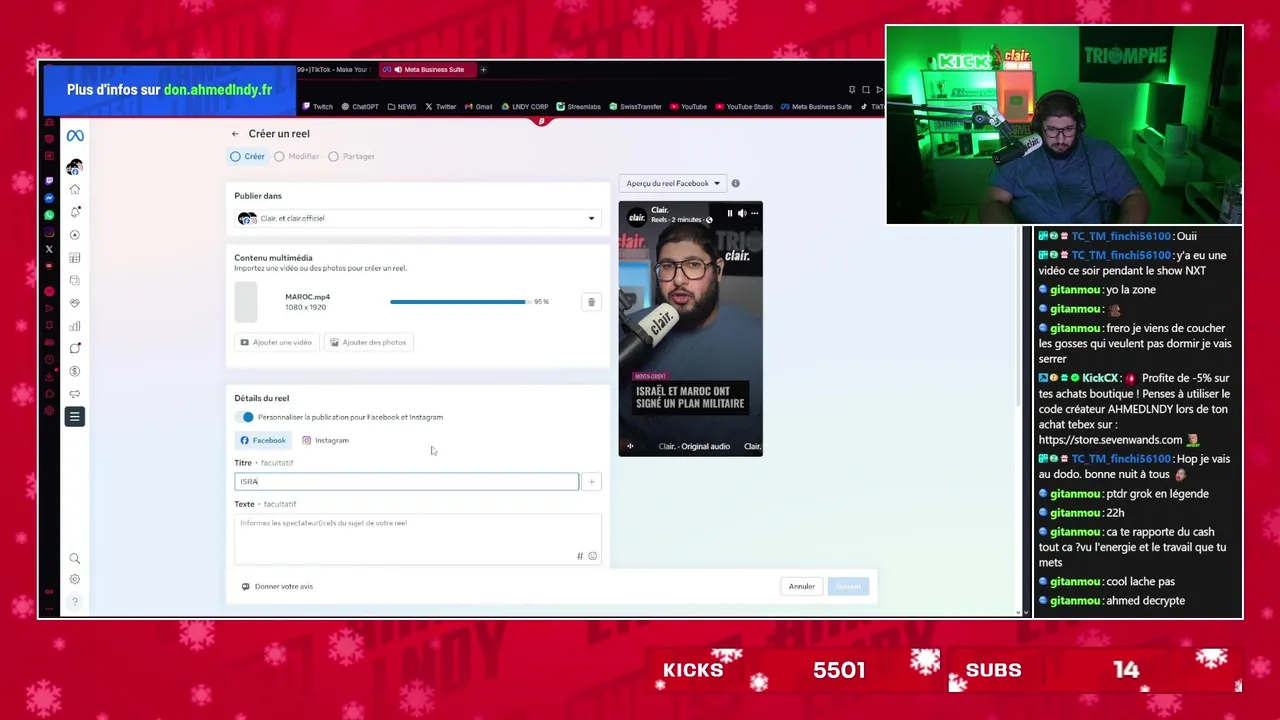Open the notifications bell in Meta sidebar

click(75, 212)
